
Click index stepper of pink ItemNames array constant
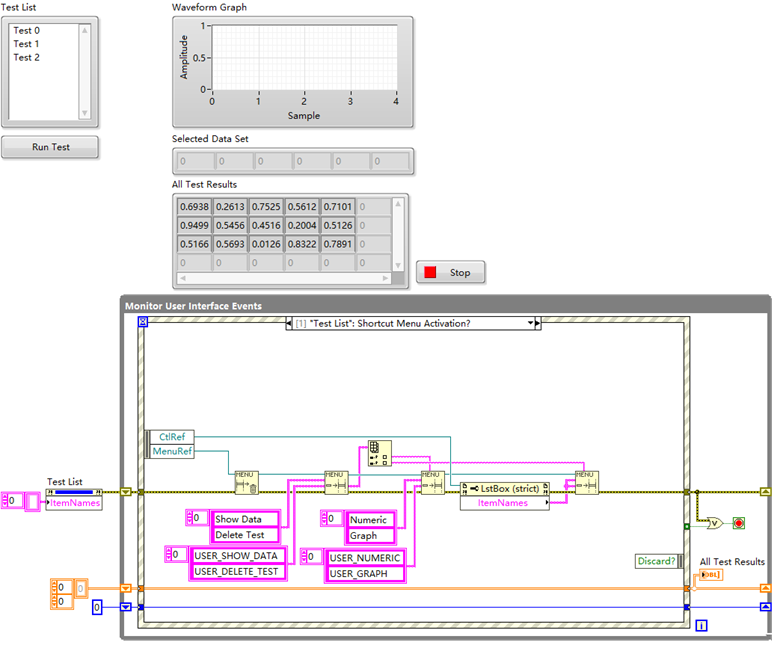click(x=4, y=500)
